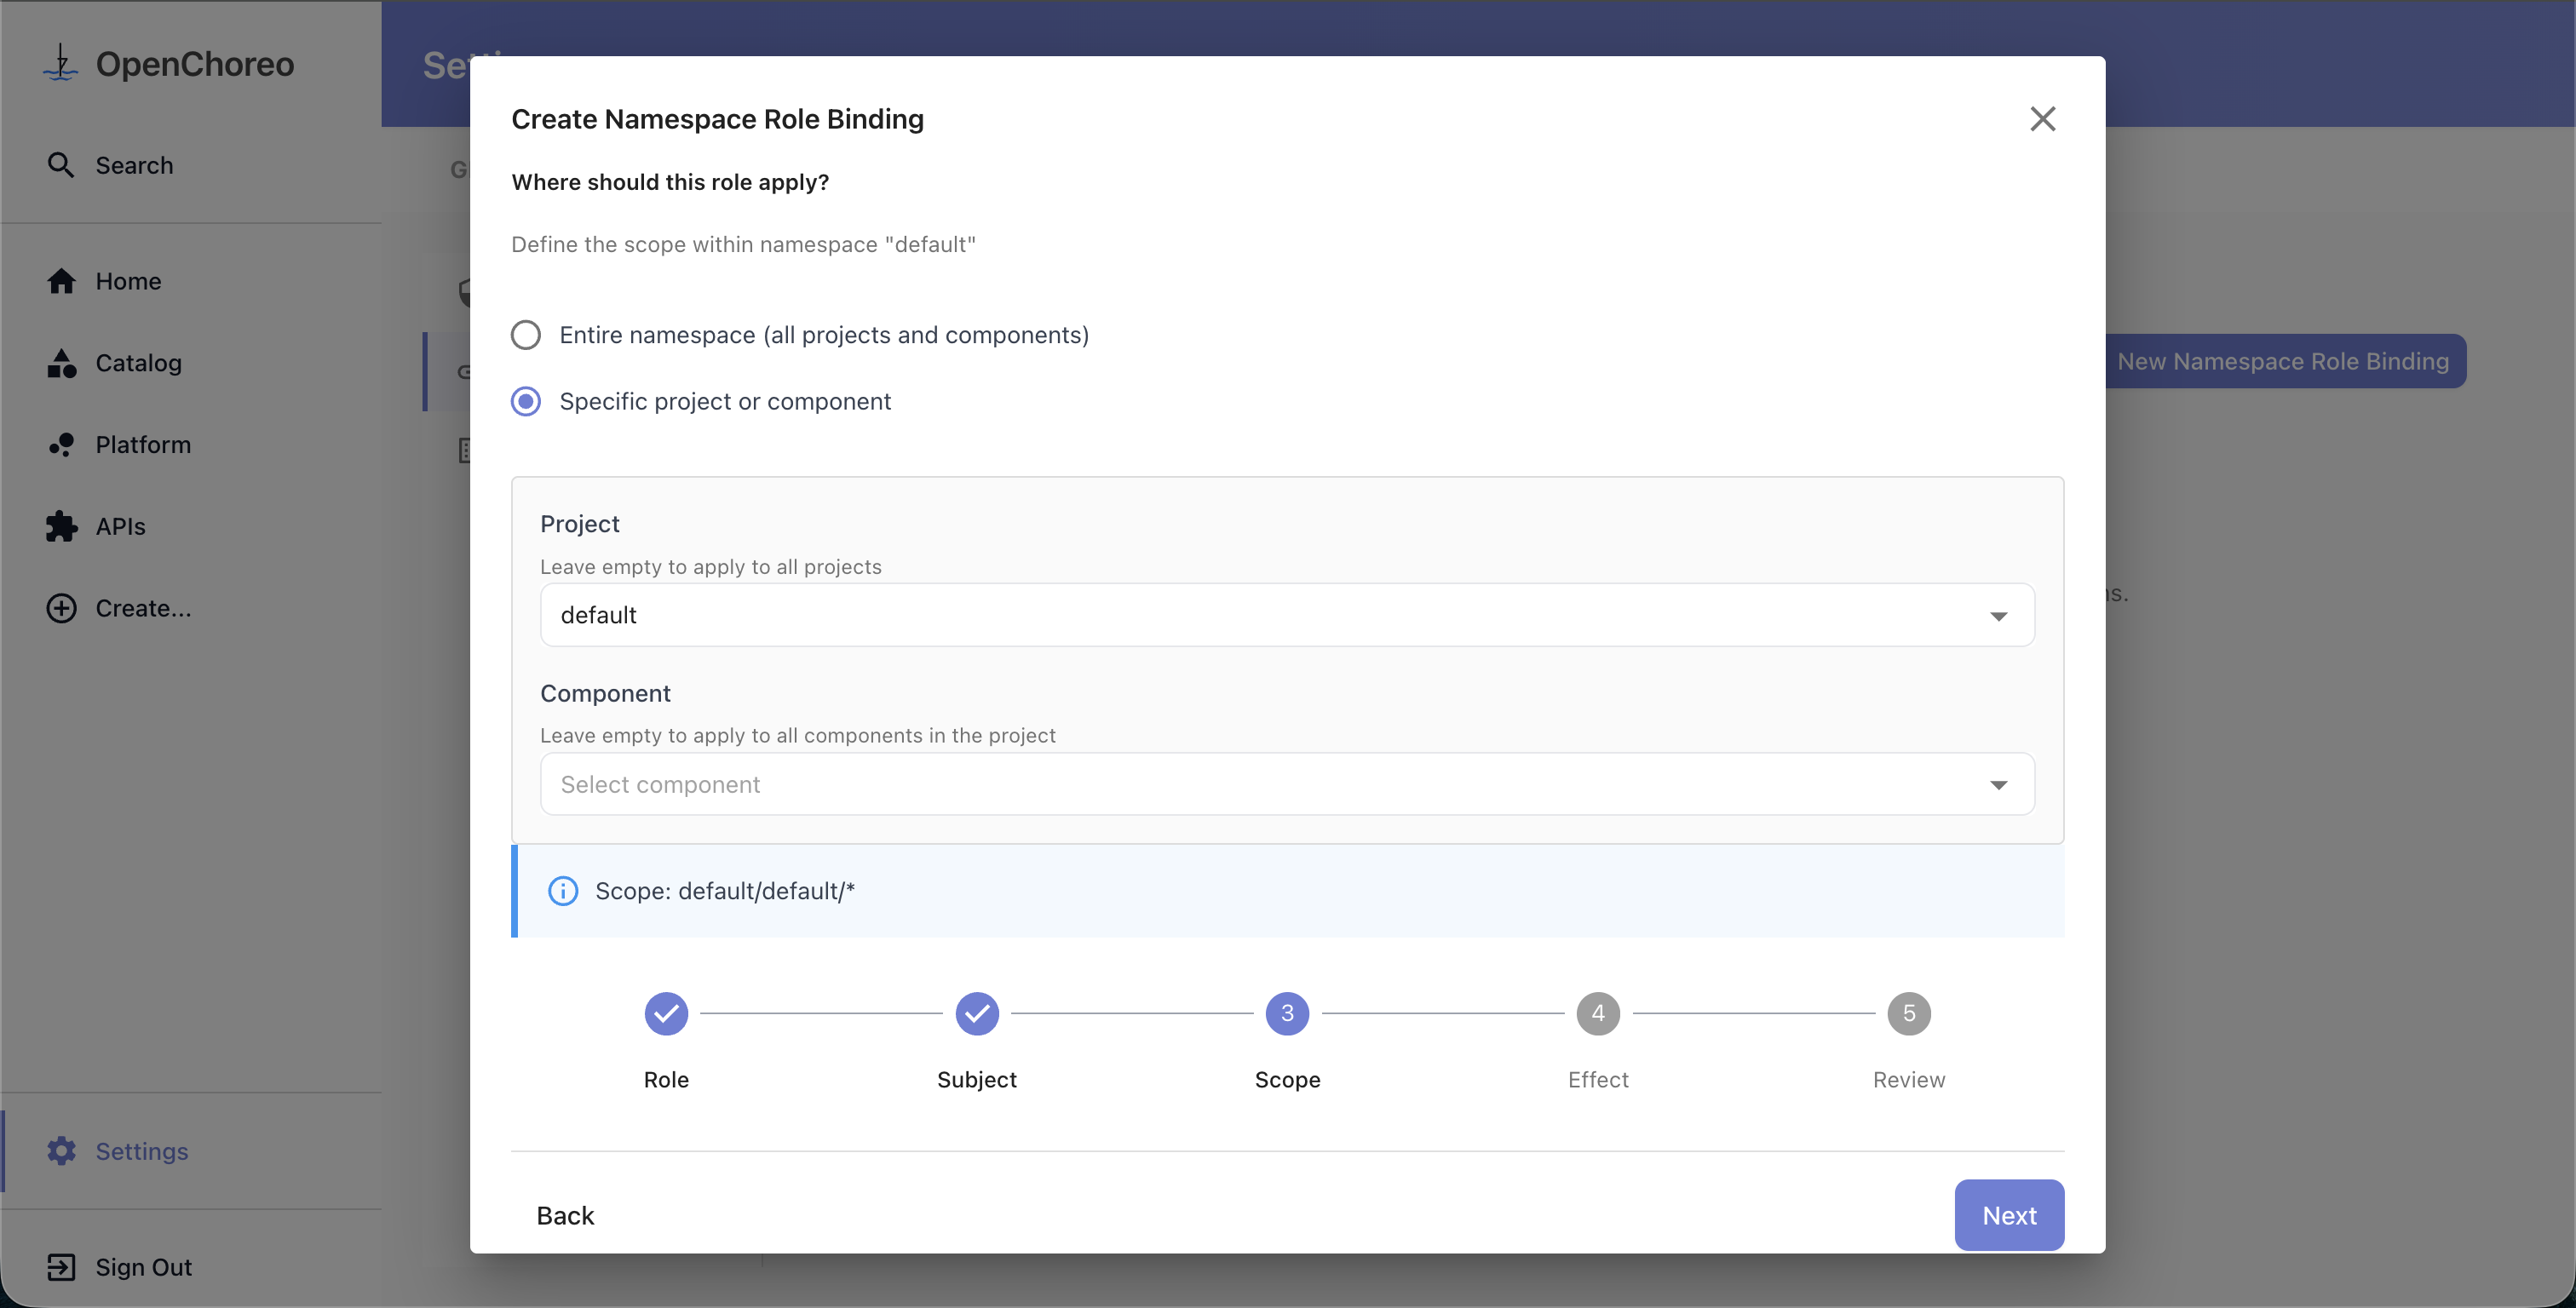The height and width of the screenshot is (1308, 2576).
Task: Click the Create plus-circle icon
Action: (61, 608)
